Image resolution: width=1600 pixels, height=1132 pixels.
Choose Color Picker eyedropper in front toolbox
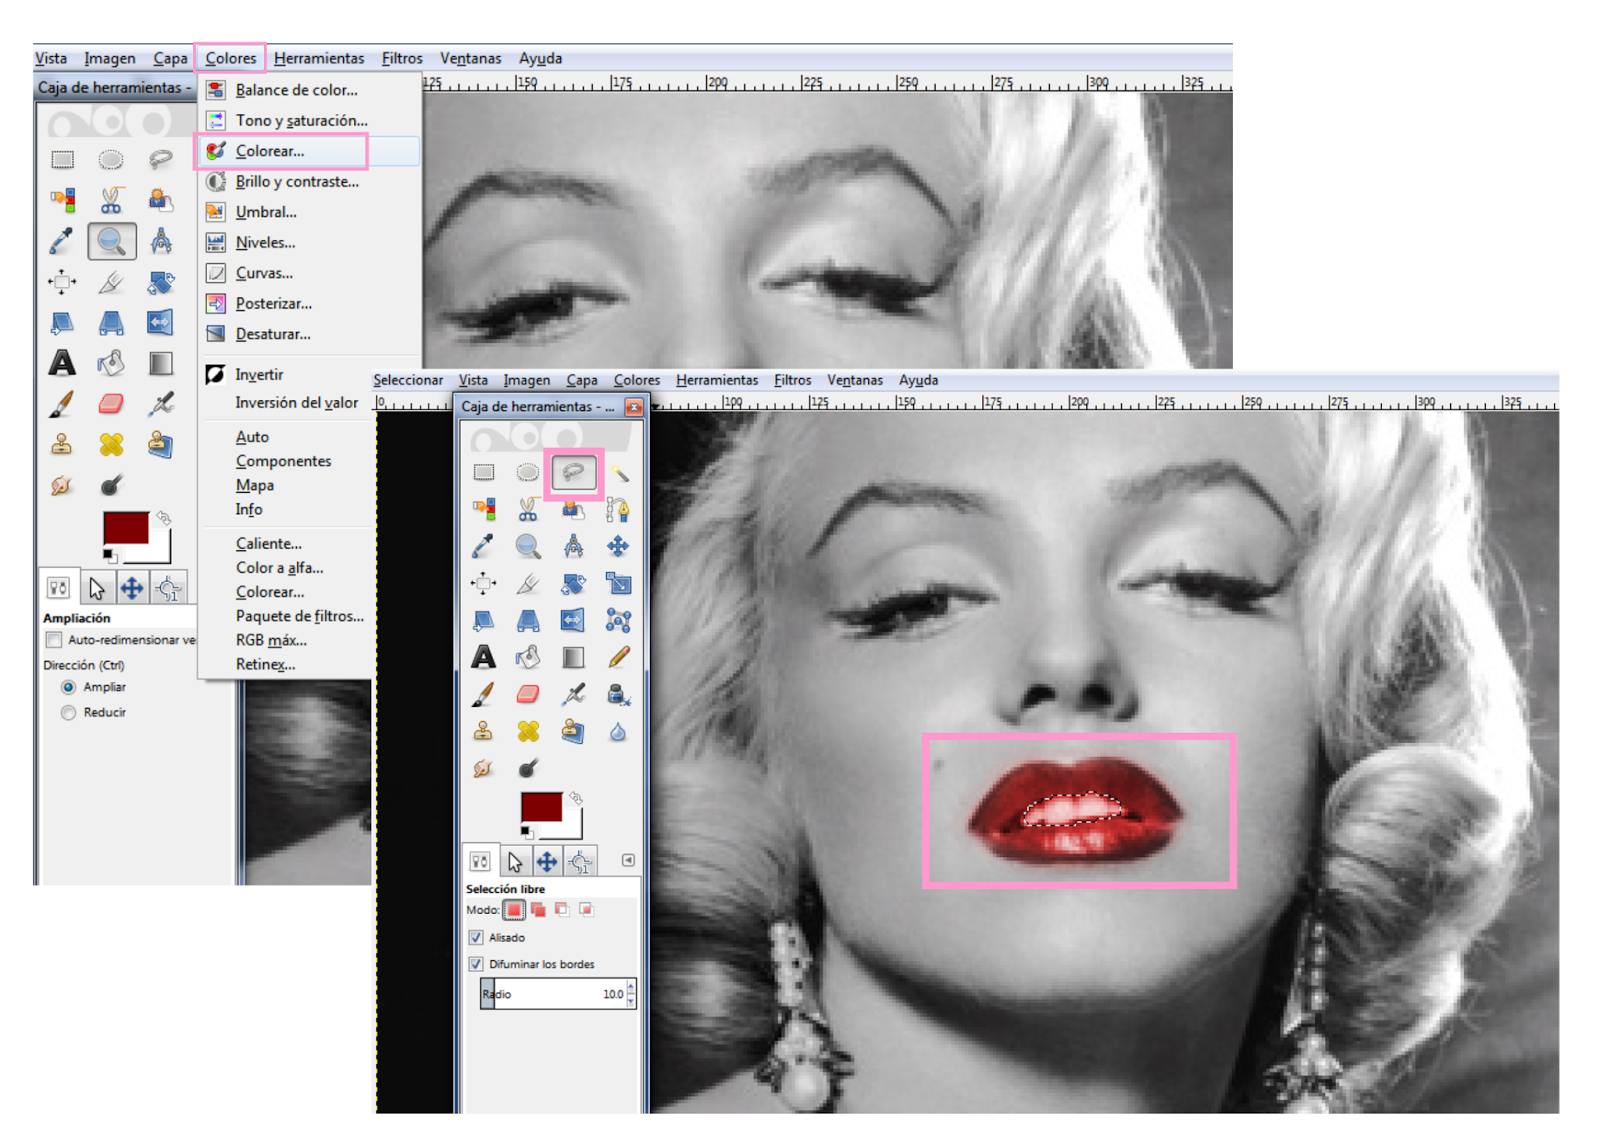484,546
